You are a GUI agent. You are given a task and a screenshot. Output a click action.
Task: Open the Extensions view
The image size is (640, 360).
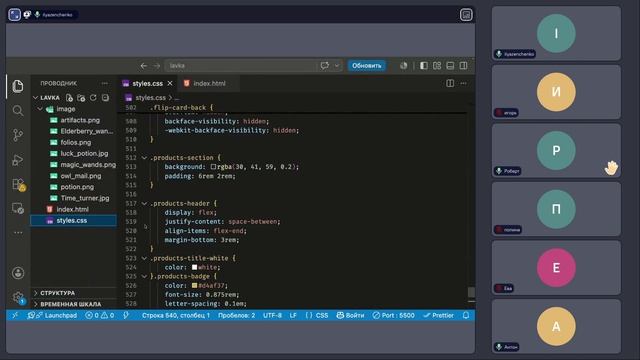18,184
